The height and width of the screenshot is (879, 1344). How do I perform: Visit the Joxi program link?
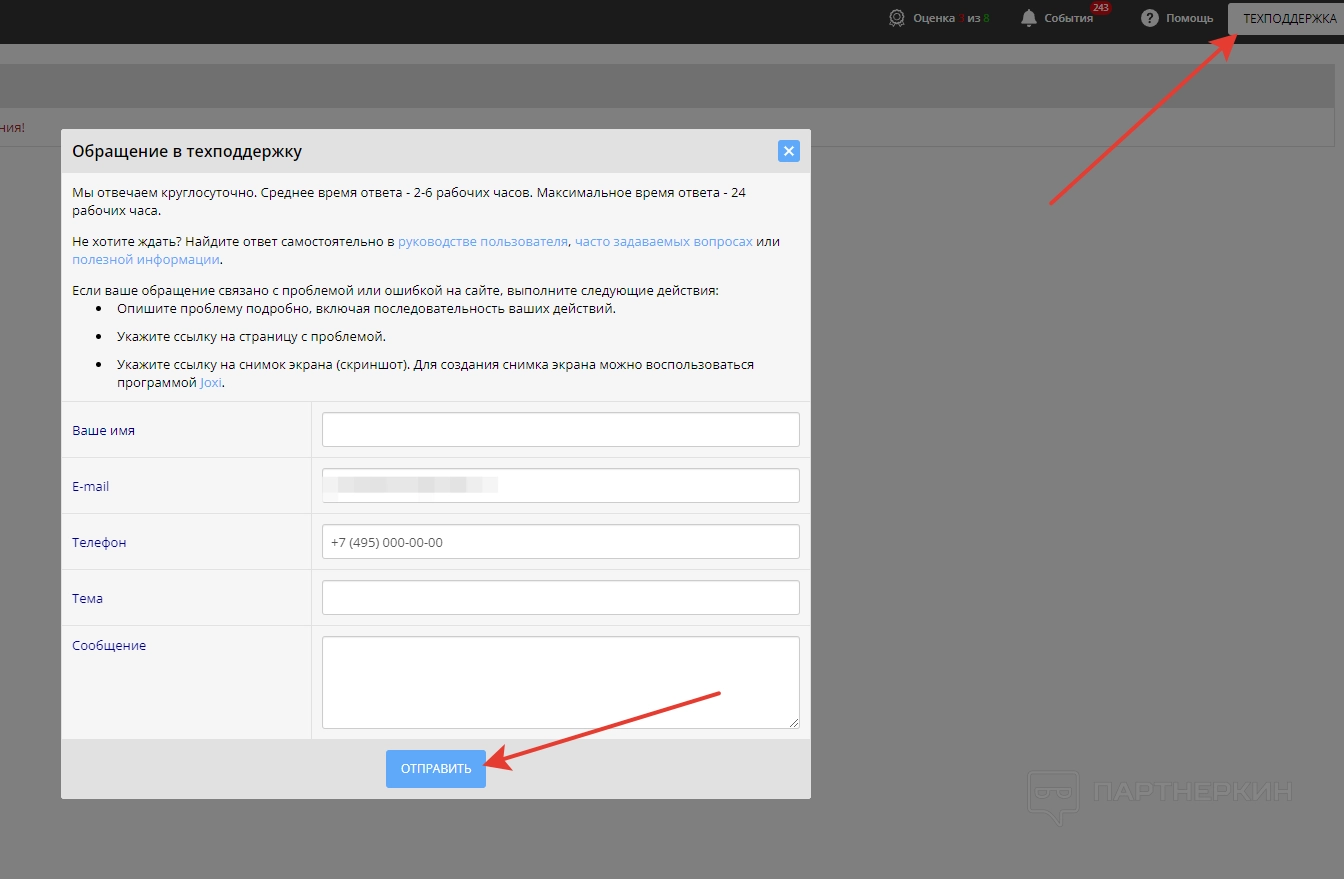pos(210,384)
